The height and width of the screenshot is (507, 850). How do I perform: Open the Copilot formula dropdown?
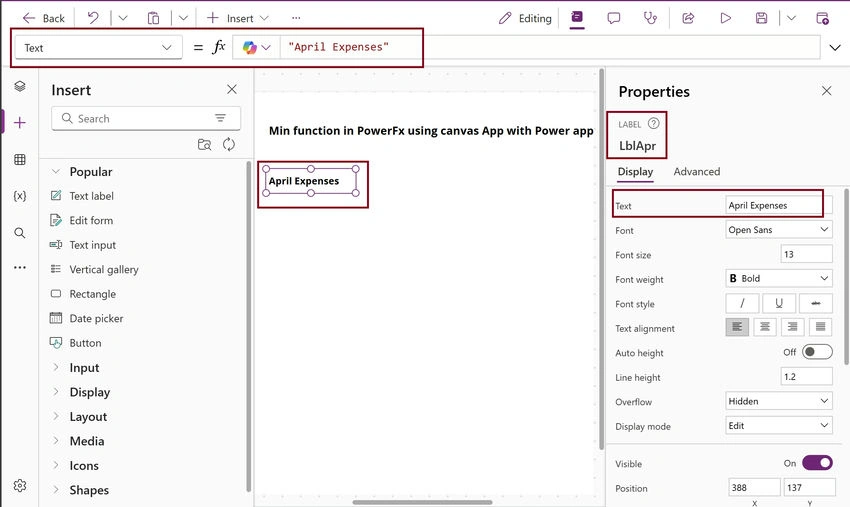pyautogui.click(x=256, y=48)
